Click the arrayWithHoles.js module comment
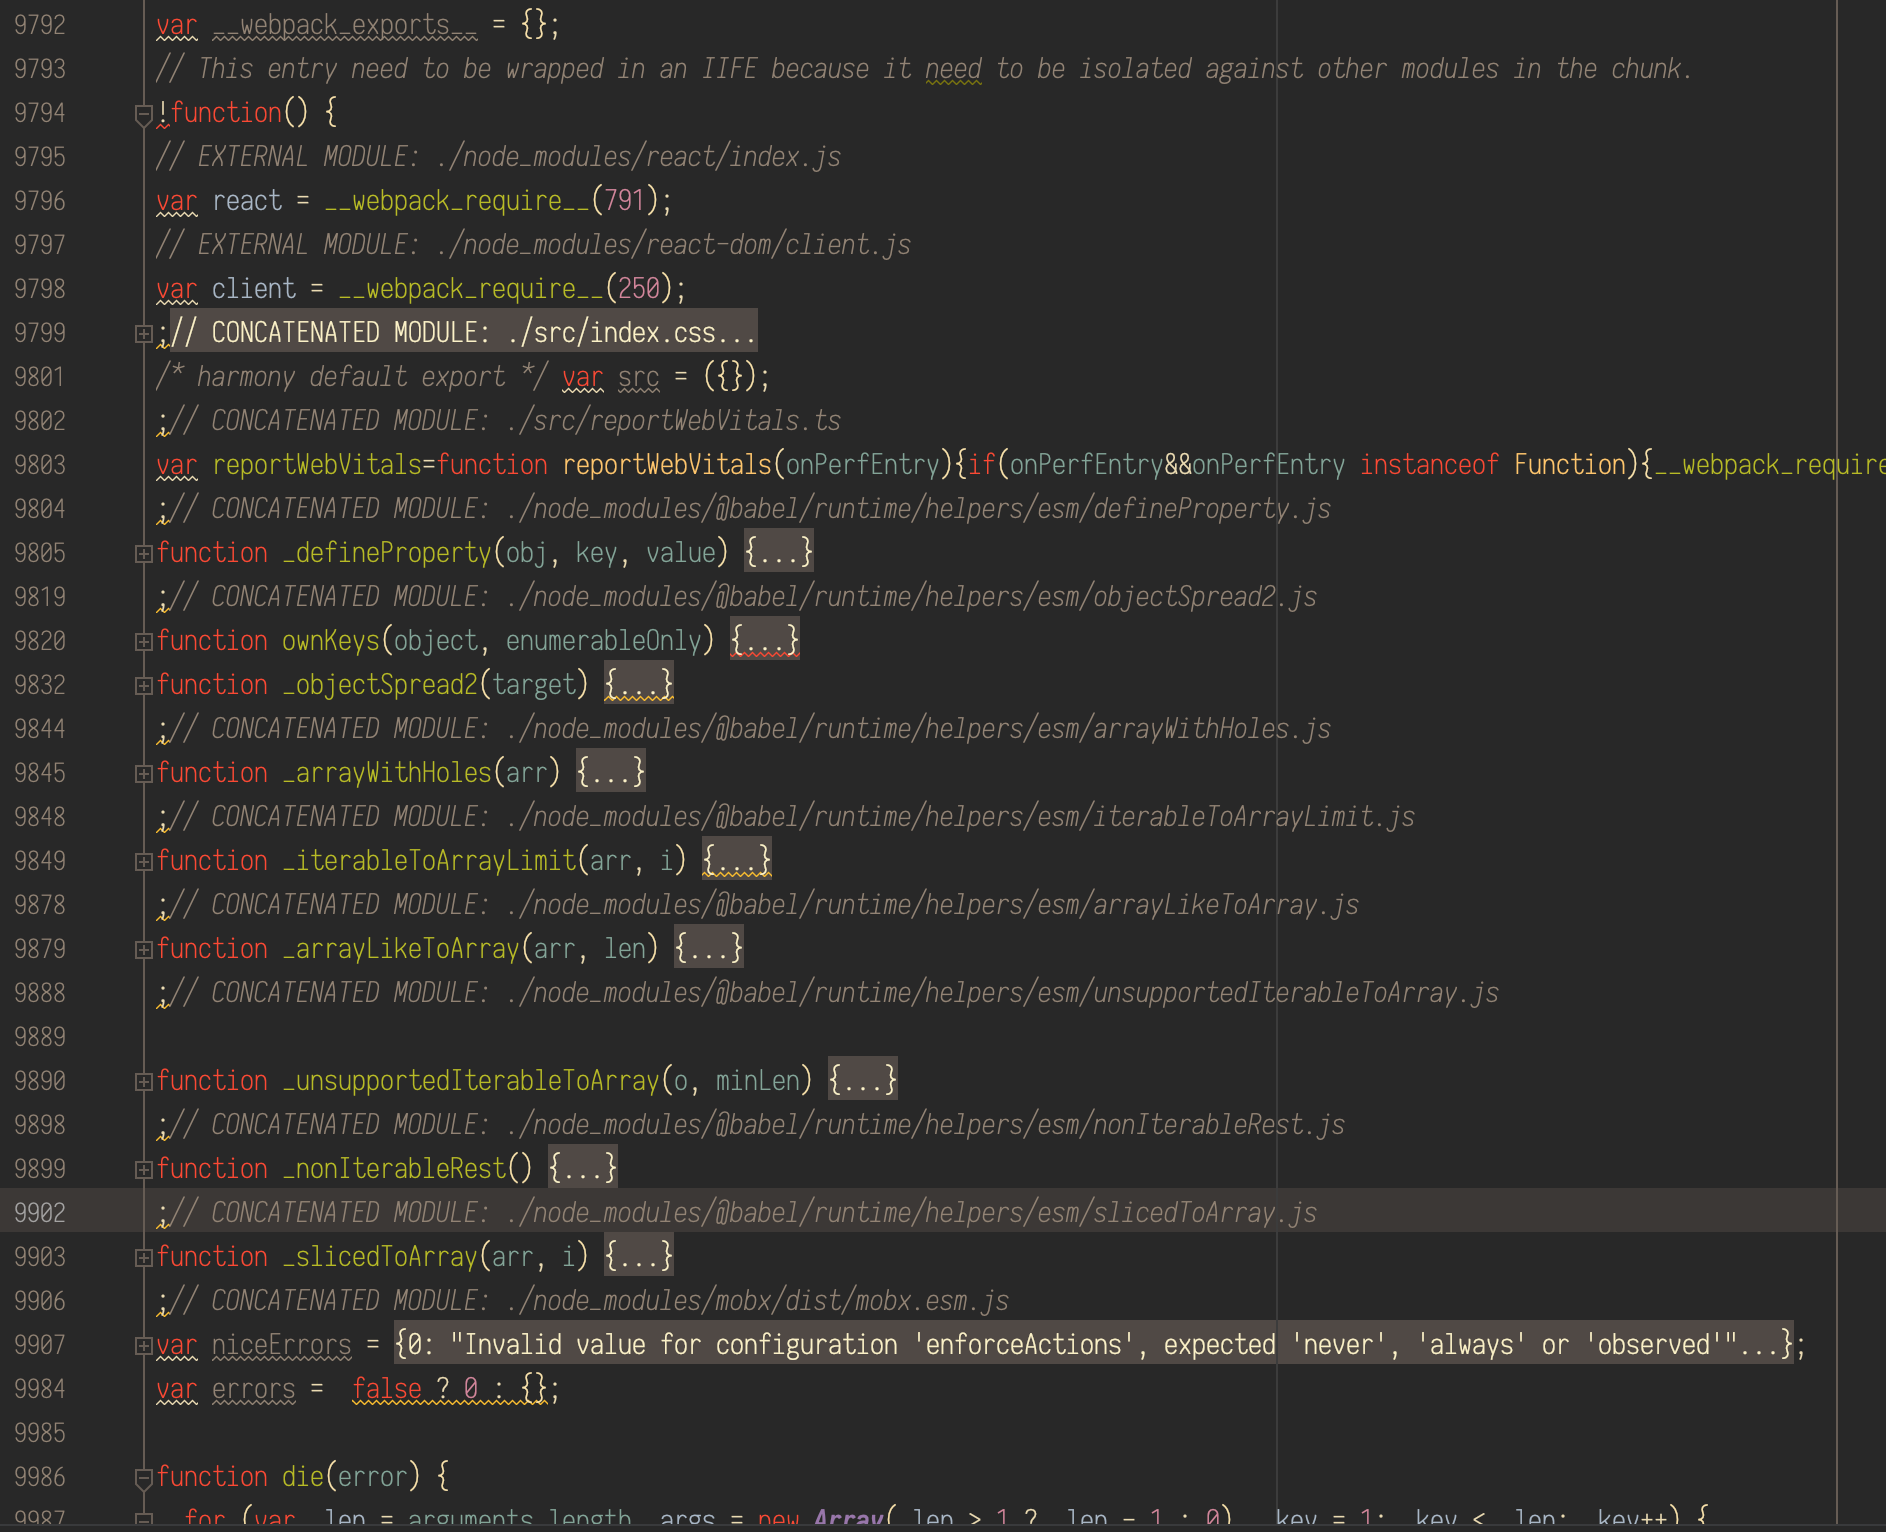 pos(751,729)
